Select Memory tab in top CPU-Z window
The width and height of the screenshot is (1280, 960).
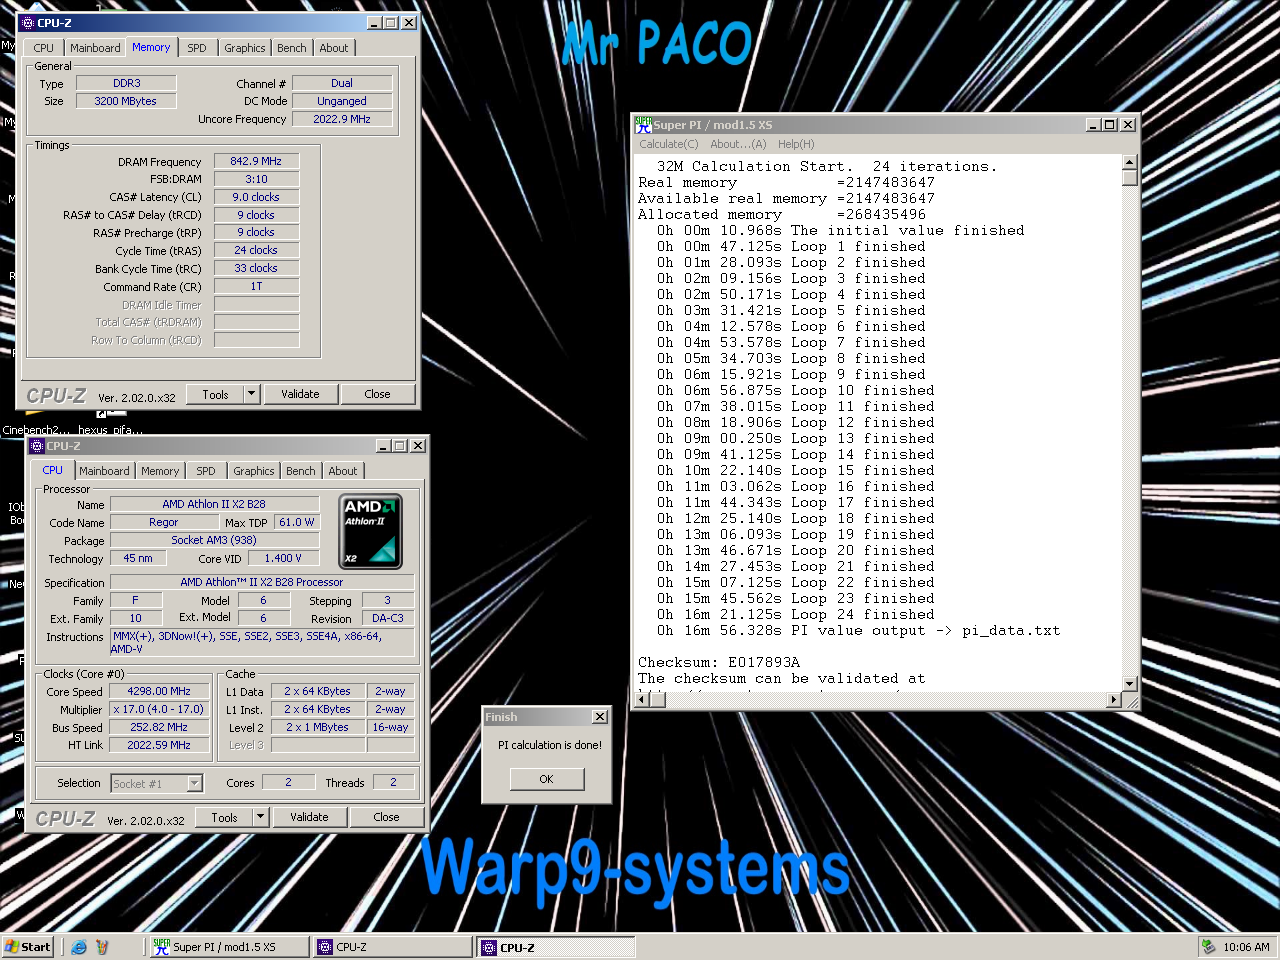point(151,47)
